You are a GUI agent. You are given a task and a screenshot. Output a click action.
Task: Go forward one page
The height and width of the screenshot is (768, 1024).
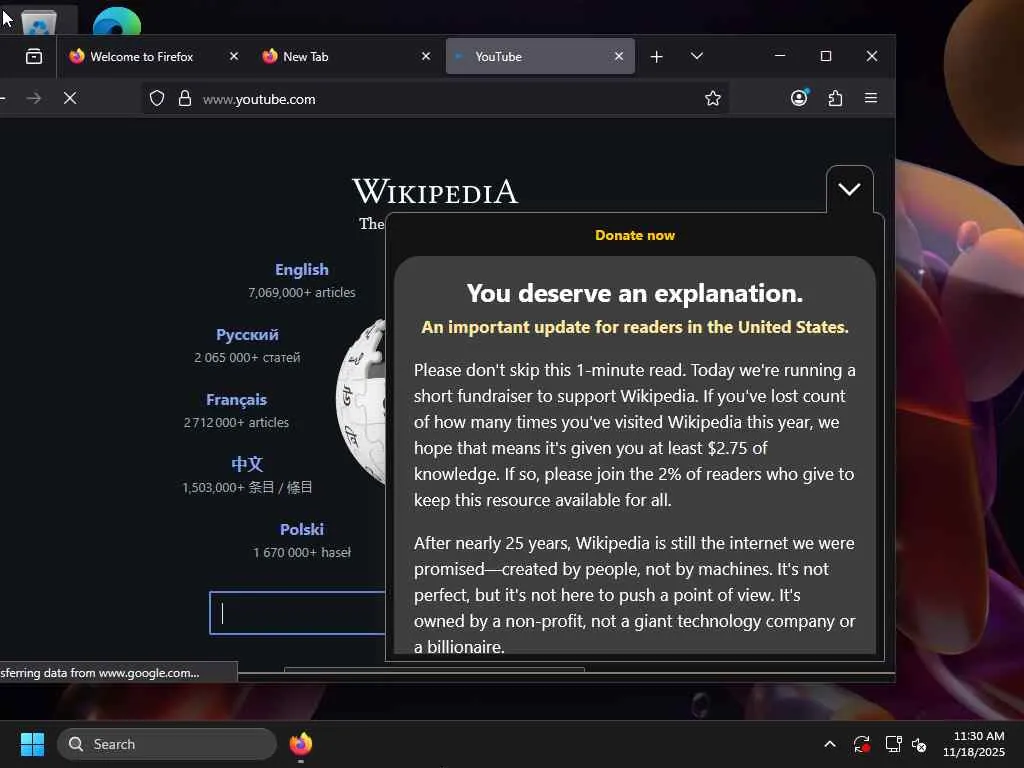34,99
